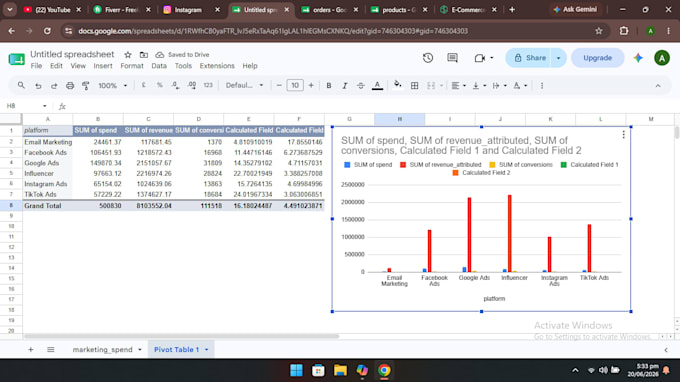Open the Google account avatar
The height and width of the screenshot is (382, 680).
pyautogui.click(x=662, y=58)
